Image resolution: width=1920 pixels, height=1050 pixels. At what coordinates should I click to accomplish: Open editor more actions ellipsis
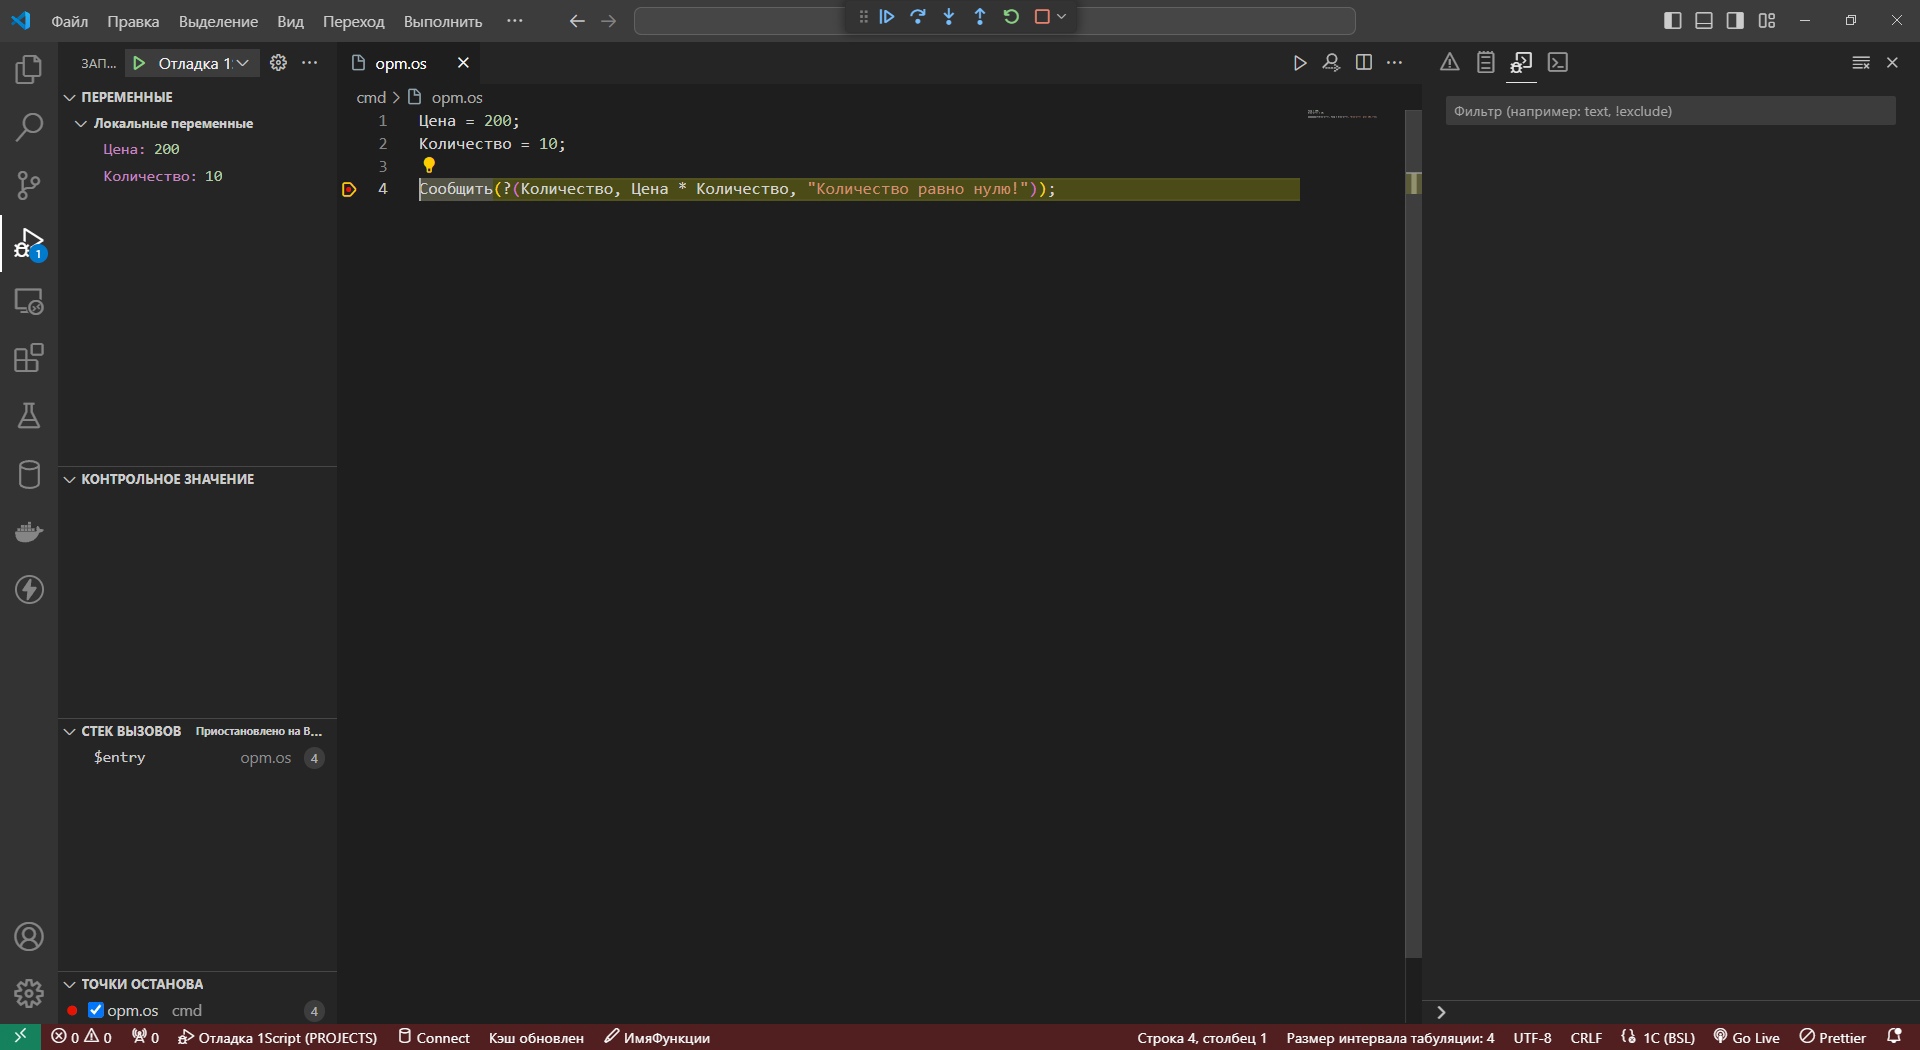click(x=1395, y=63)
